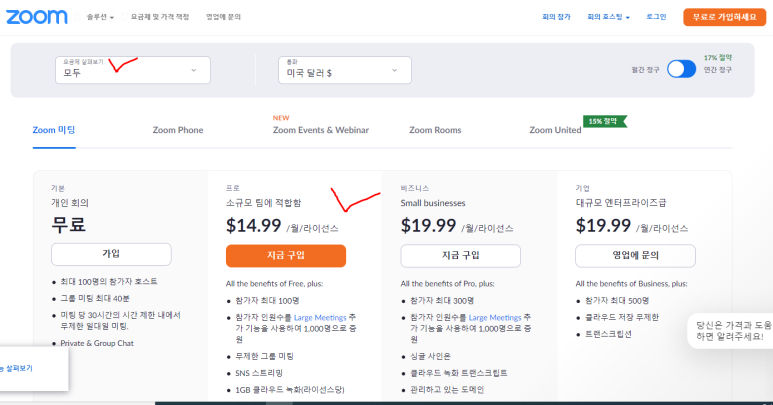Open 영업에 문의 in top navigation
The height and width of the screenshot is (405, 773).
click(x=223, y=17)
